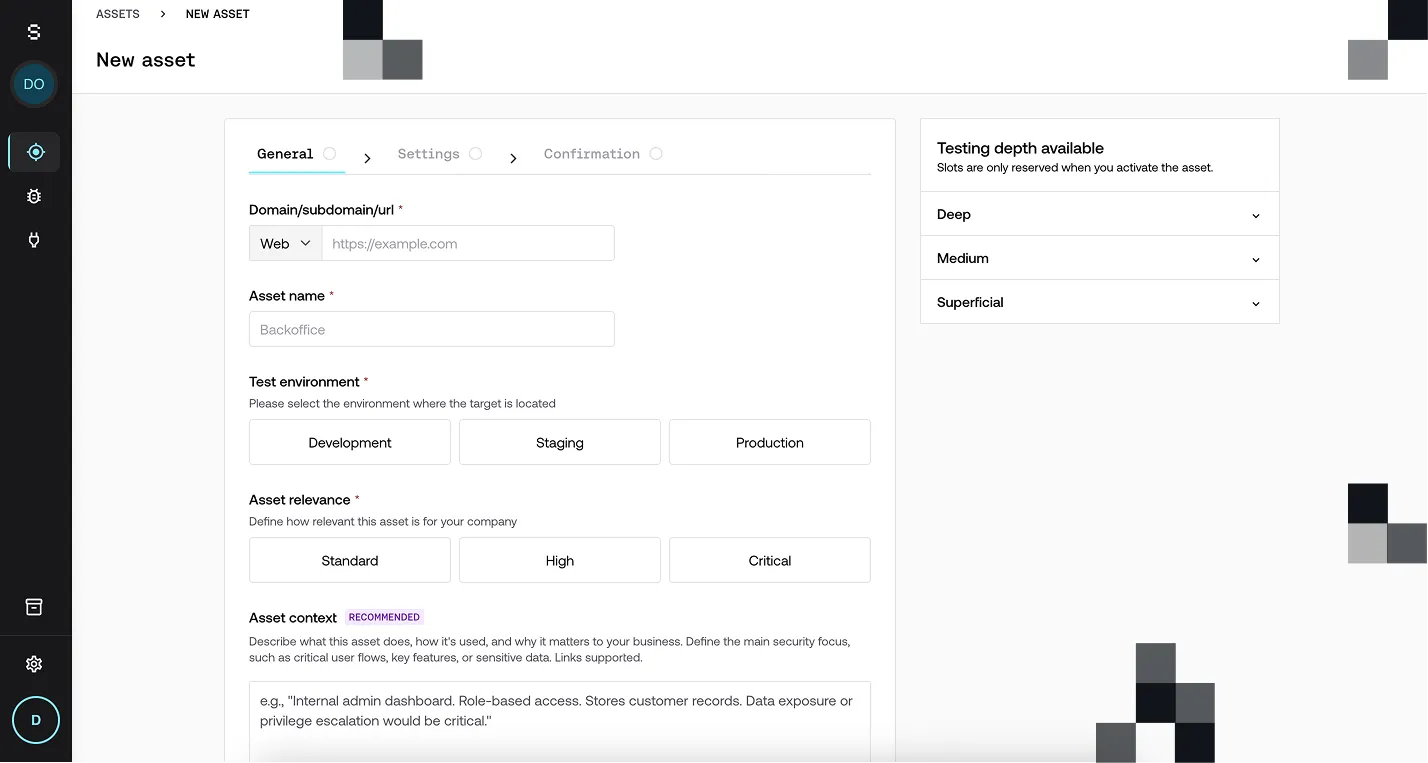Open the archive box icon in sidebar
1428x763 pixels.
[x=34, y=607]
